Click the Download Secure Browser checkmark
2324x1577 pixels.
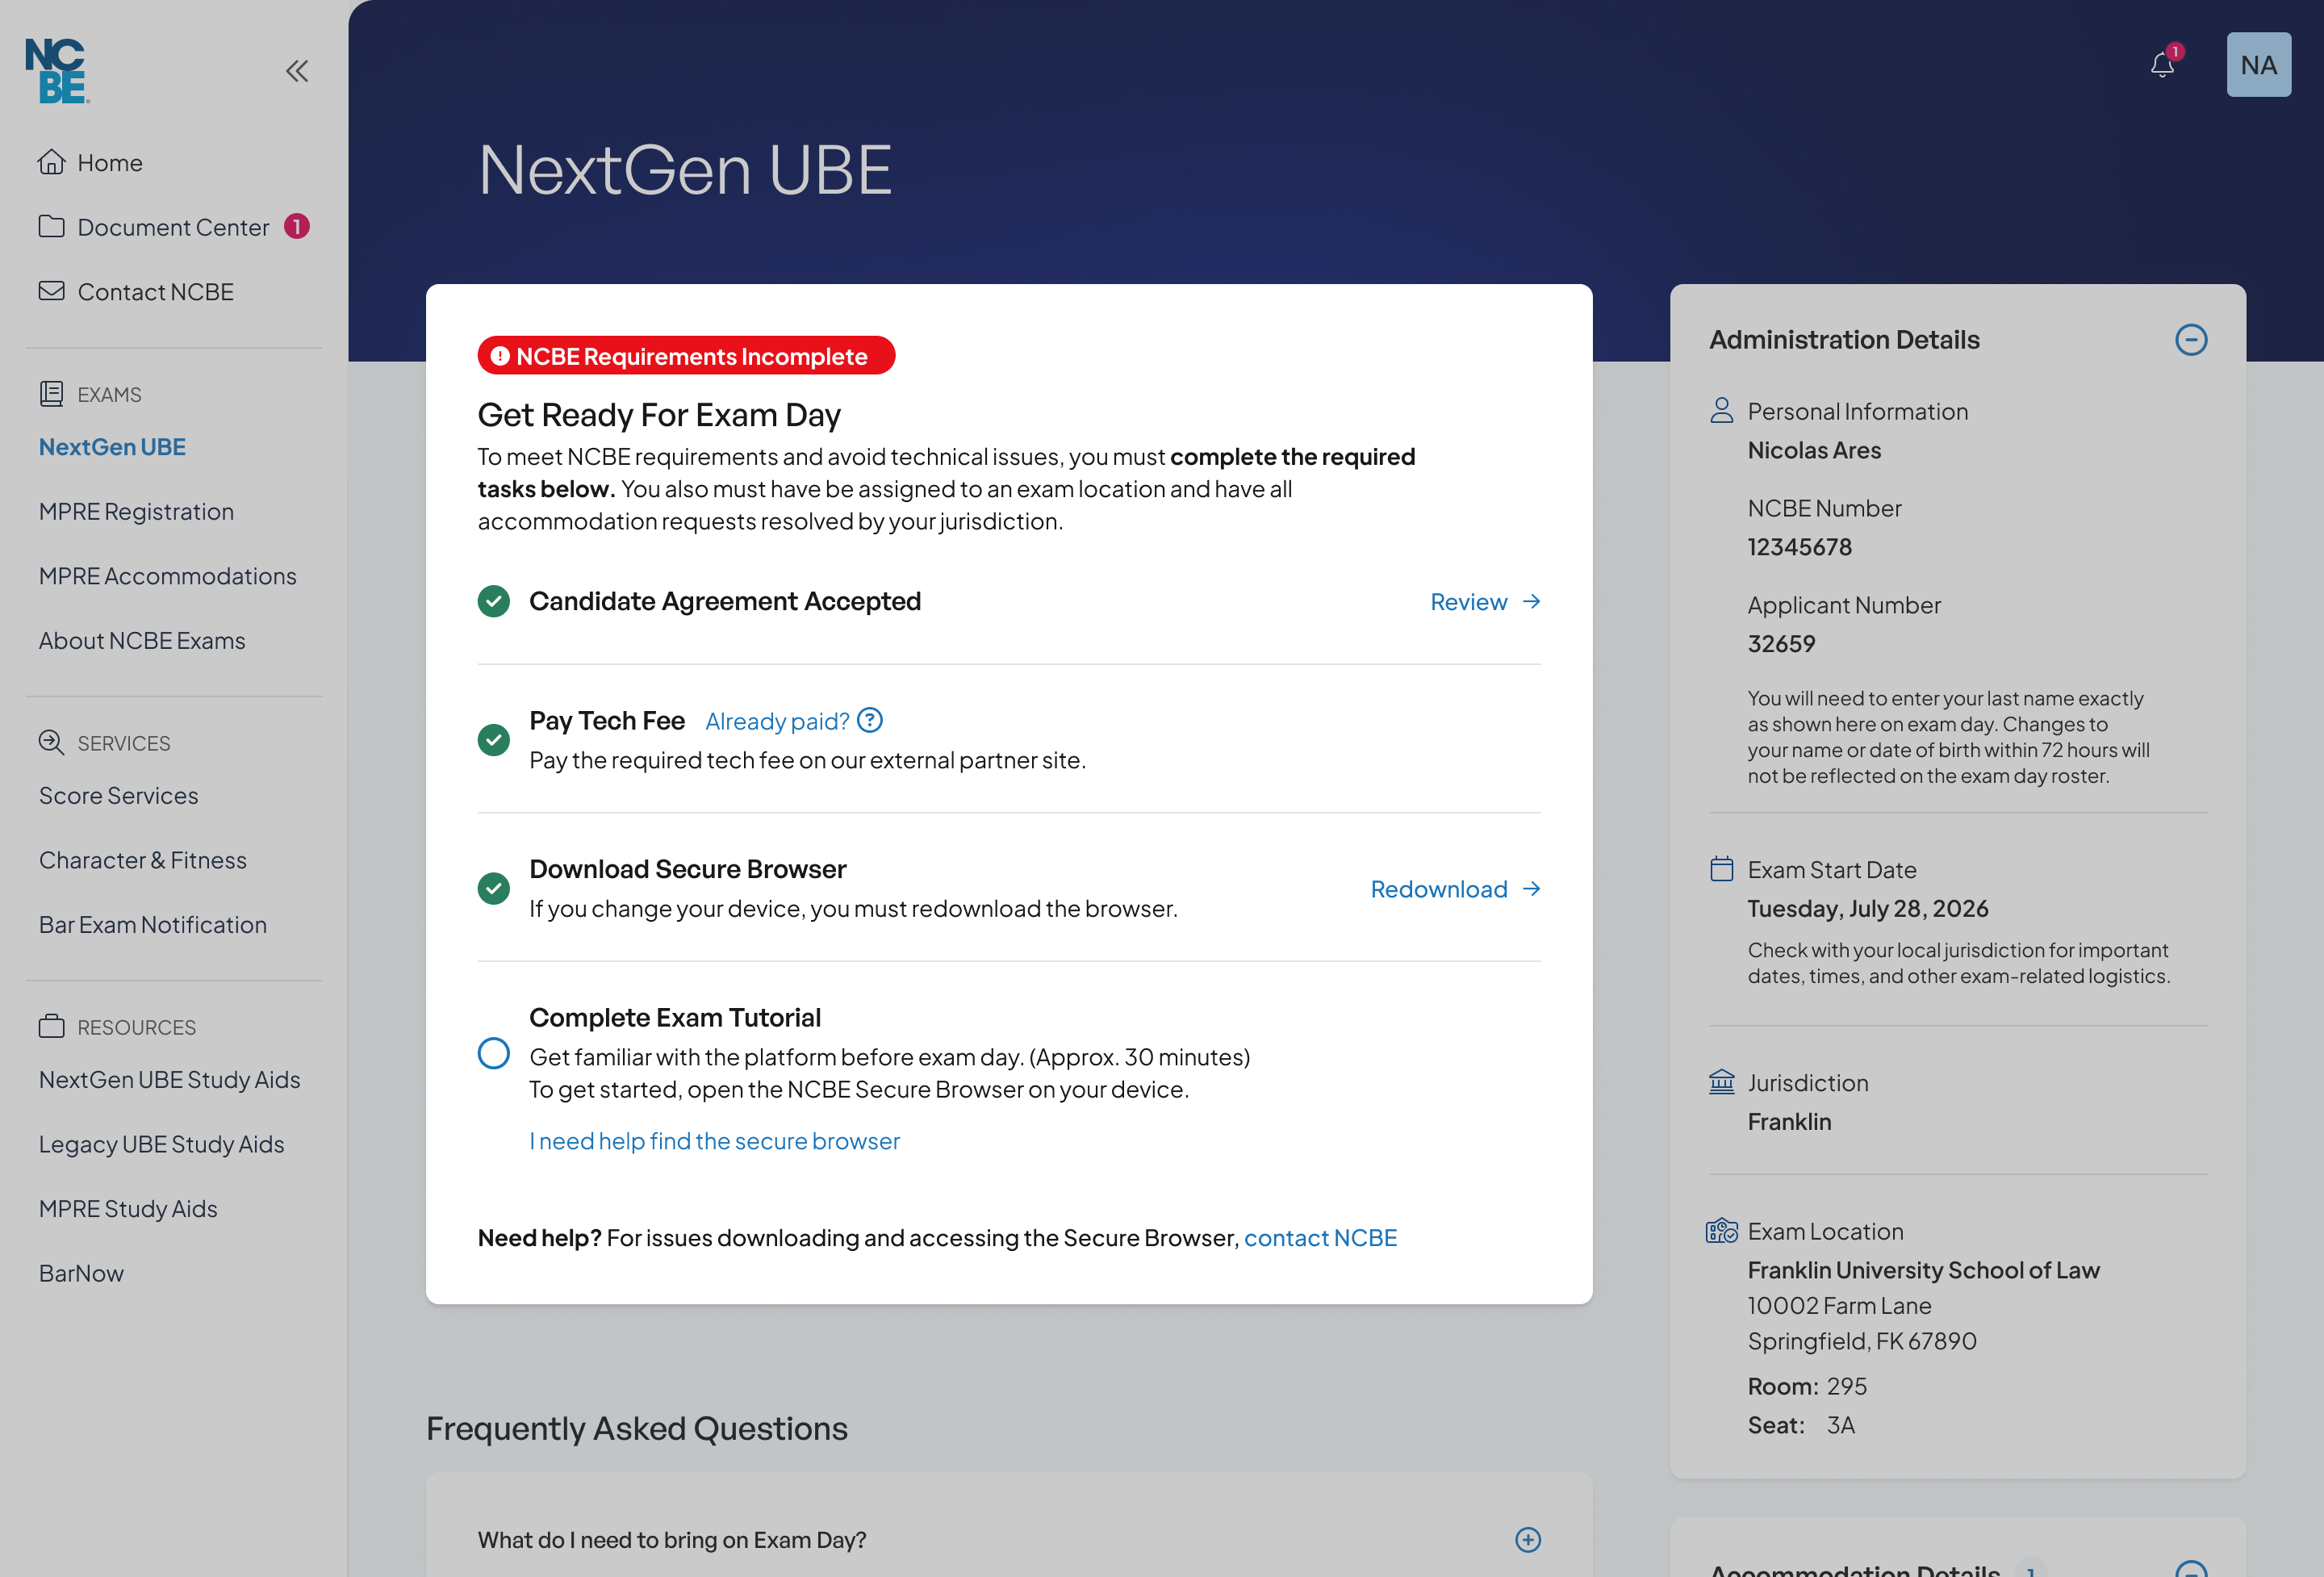click(493, 889)
